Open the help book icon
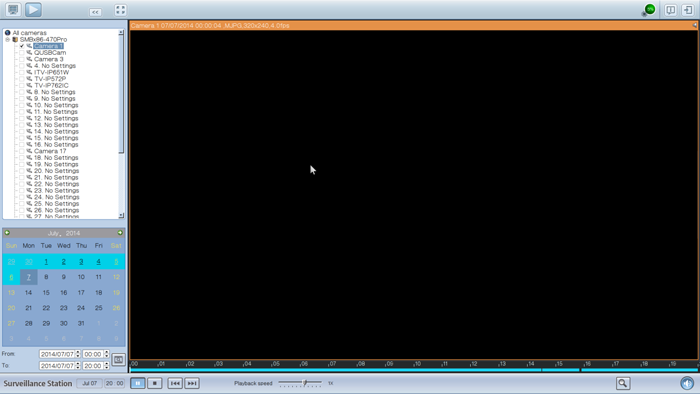Image resolution: width=700 pixels, height=394 pixels. pyautogui.click(x=670, y=10)
